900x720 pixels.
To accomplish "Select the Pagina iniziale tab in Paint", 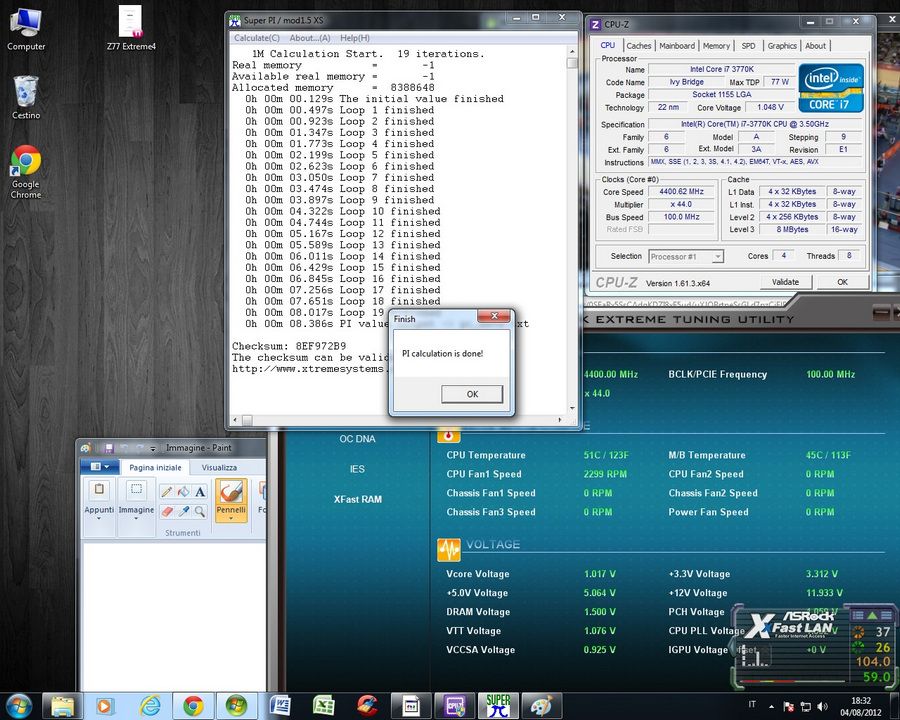I will coord(155,467).
